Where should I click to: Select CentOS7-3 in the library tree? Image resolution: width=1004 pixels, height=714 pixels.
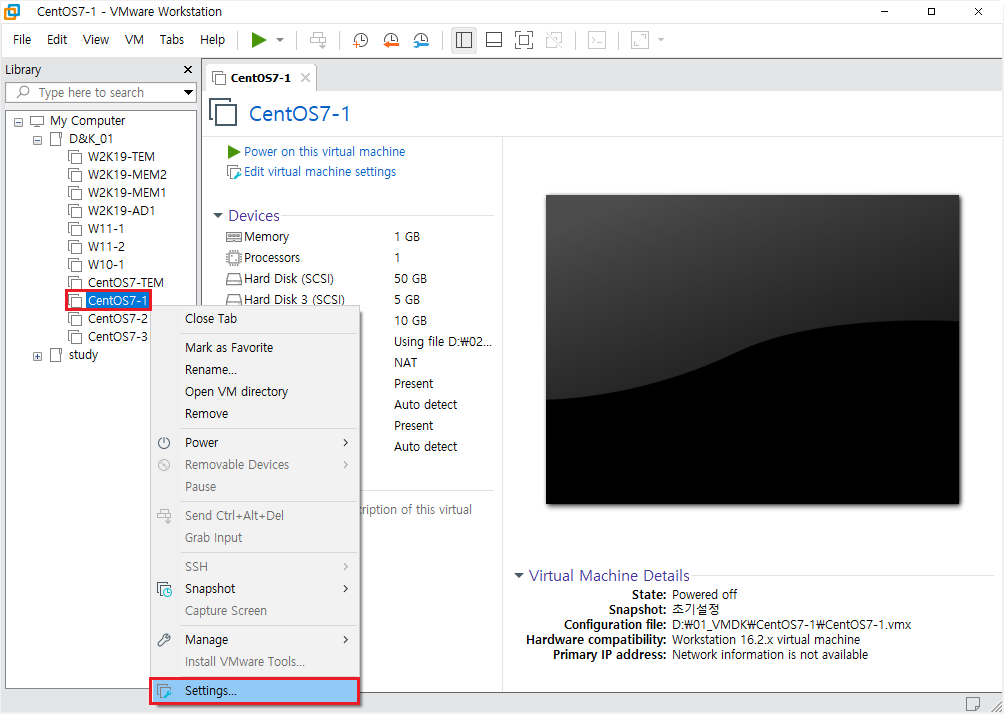[x=117, y=336]
